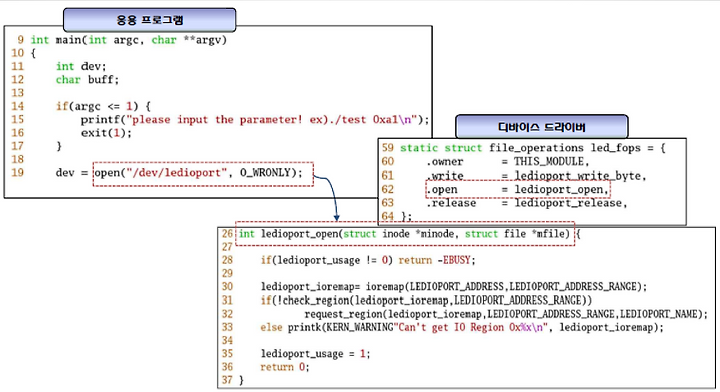Click the 디바이스 드라이버 title label
This screenshot has height=392, width=720.
(x=541, y=127)
